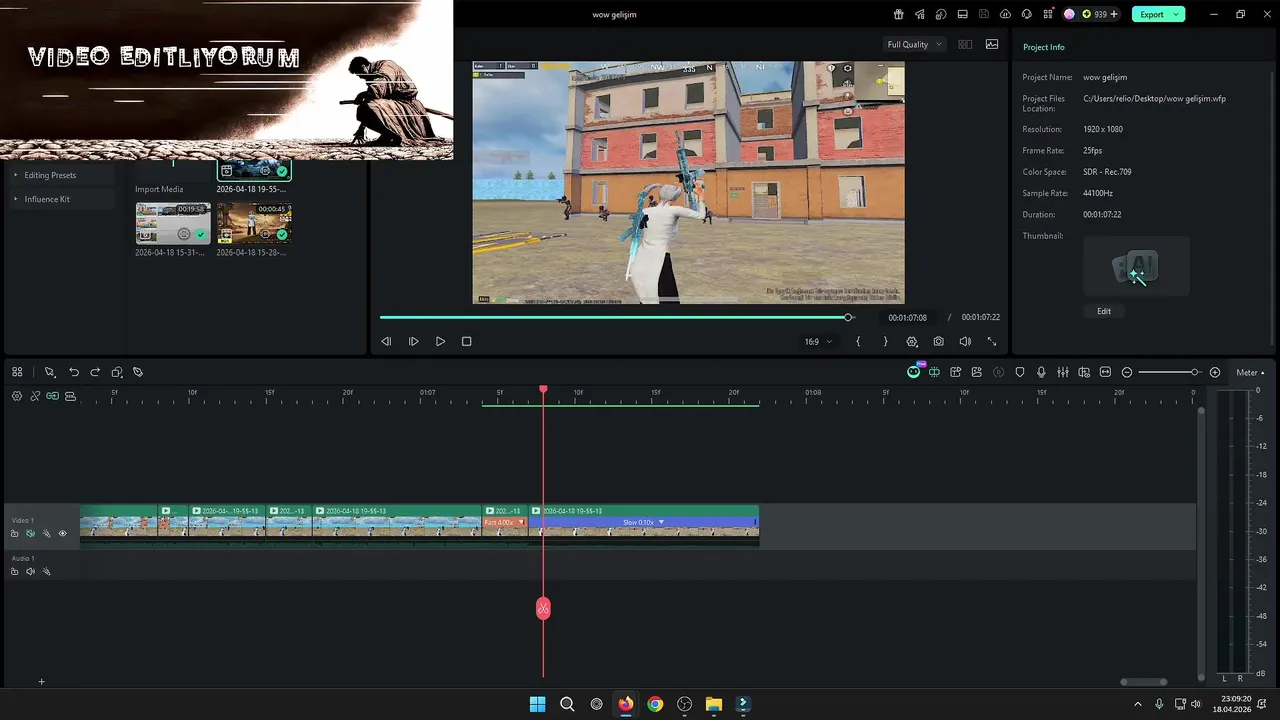Choose the select tool arrow in timeline toolbar
Screen dimensions: 1280x720
49,372
